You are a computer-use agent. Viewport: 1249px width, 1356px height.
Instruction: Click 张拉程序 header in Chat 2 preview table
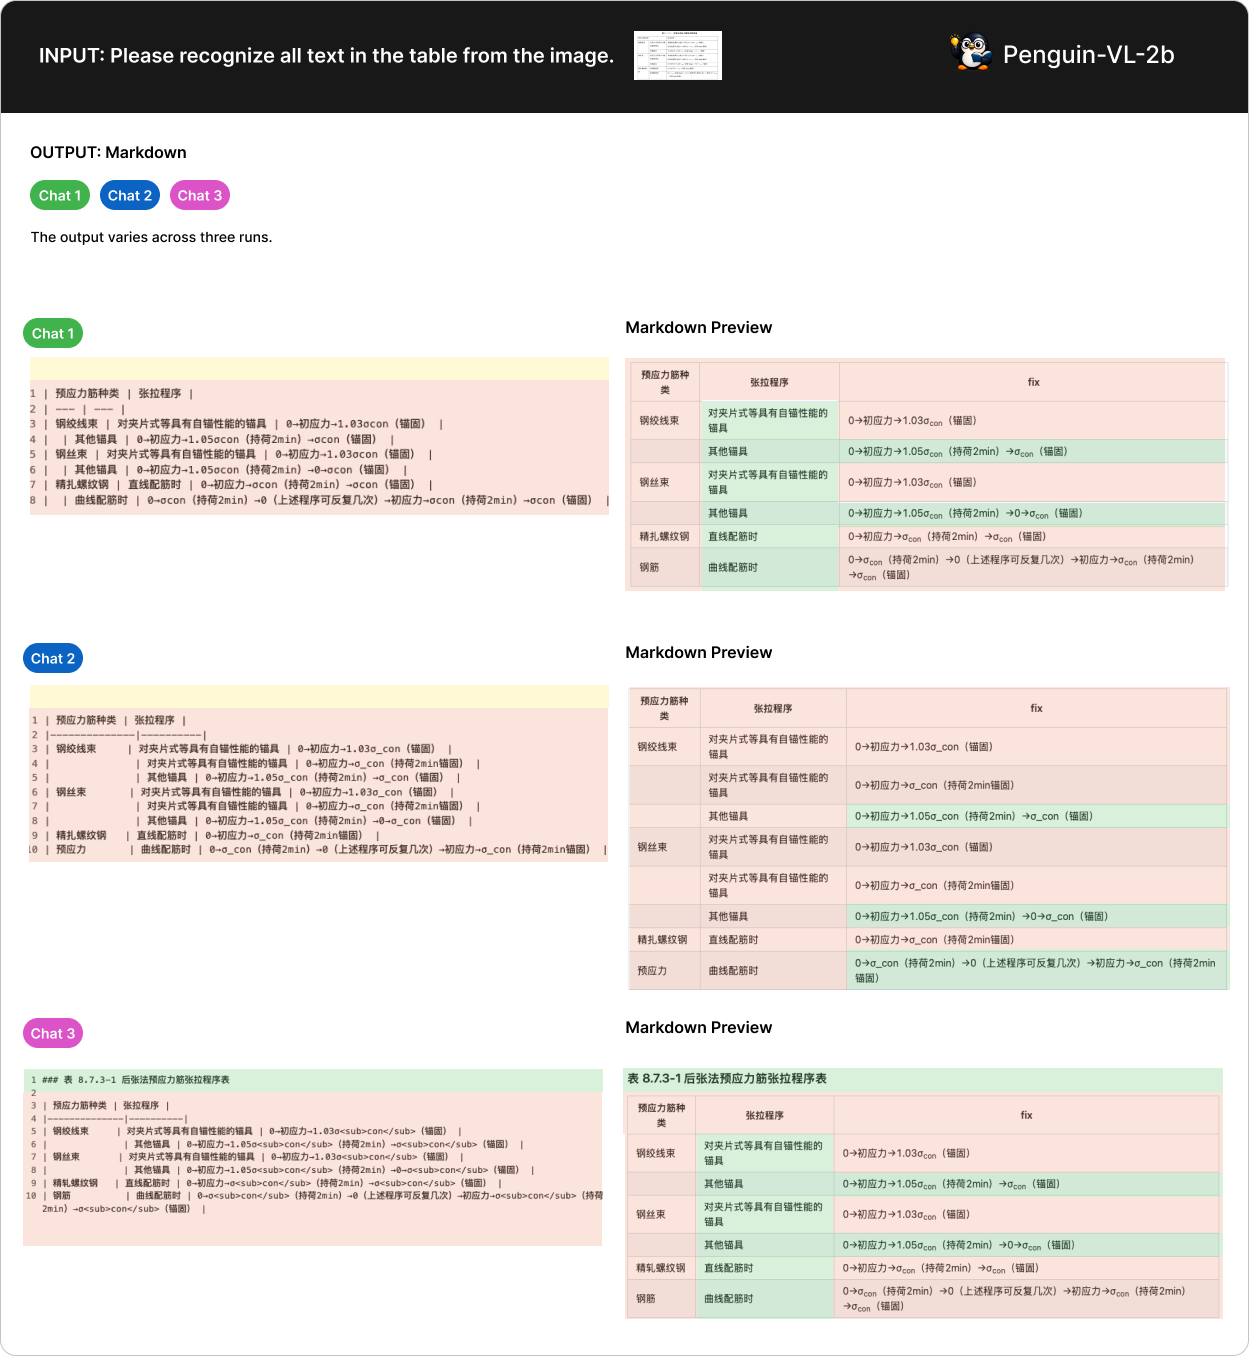click(x=772, y=708)
